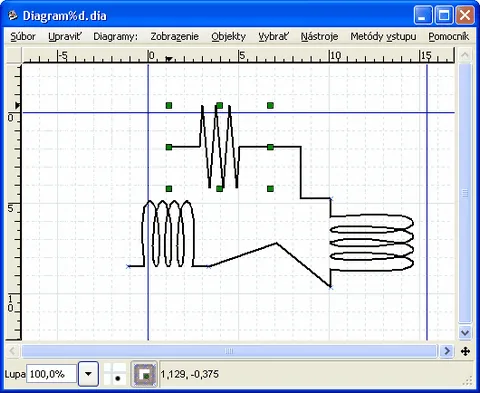Click the canvas navigation cross icon
This screenshot has height=393, width=480.
(x=465, y=351)
